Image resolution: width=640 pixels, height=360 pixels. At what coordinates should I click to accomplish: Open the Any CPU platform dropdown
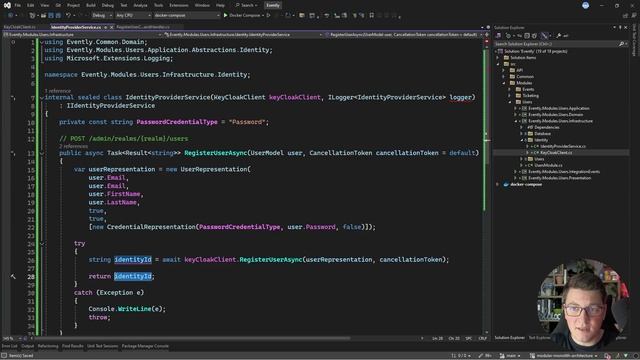coord(133,16)
